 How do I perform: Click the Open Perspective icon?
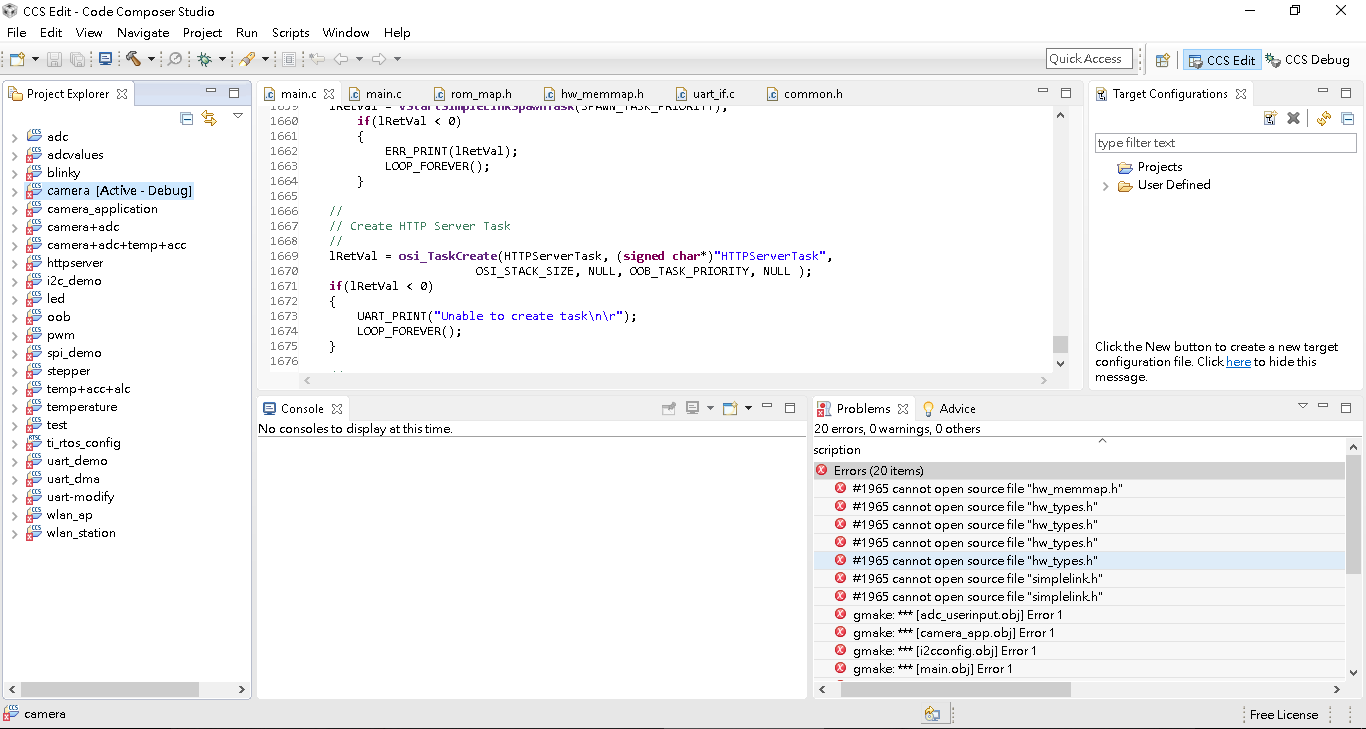tap(1162, 60)
